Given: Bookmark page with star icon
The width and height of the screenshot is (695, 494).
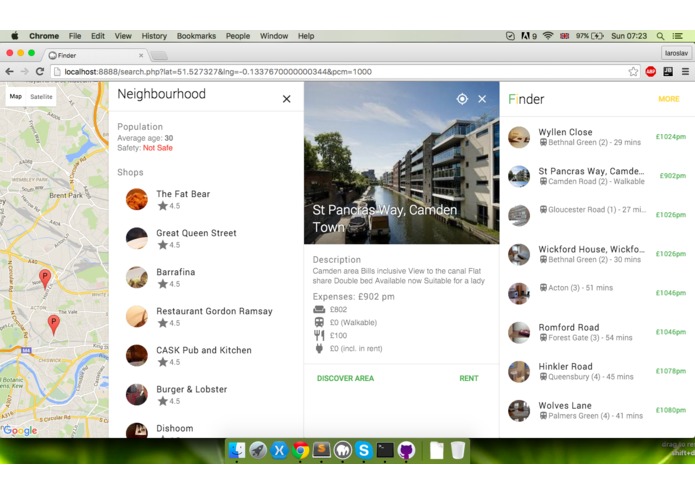Looking at the screenshot, I should tap(633, 71).
